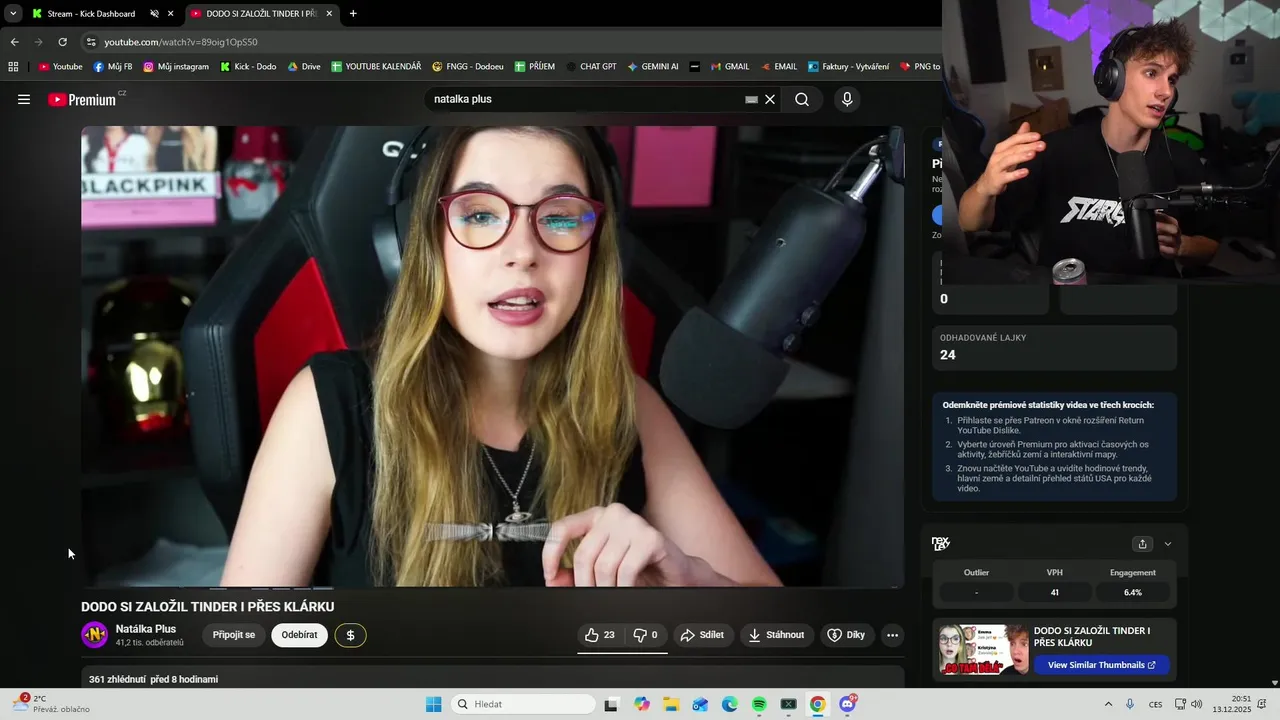Click the Připojit se join button

[x=234, y=635]
